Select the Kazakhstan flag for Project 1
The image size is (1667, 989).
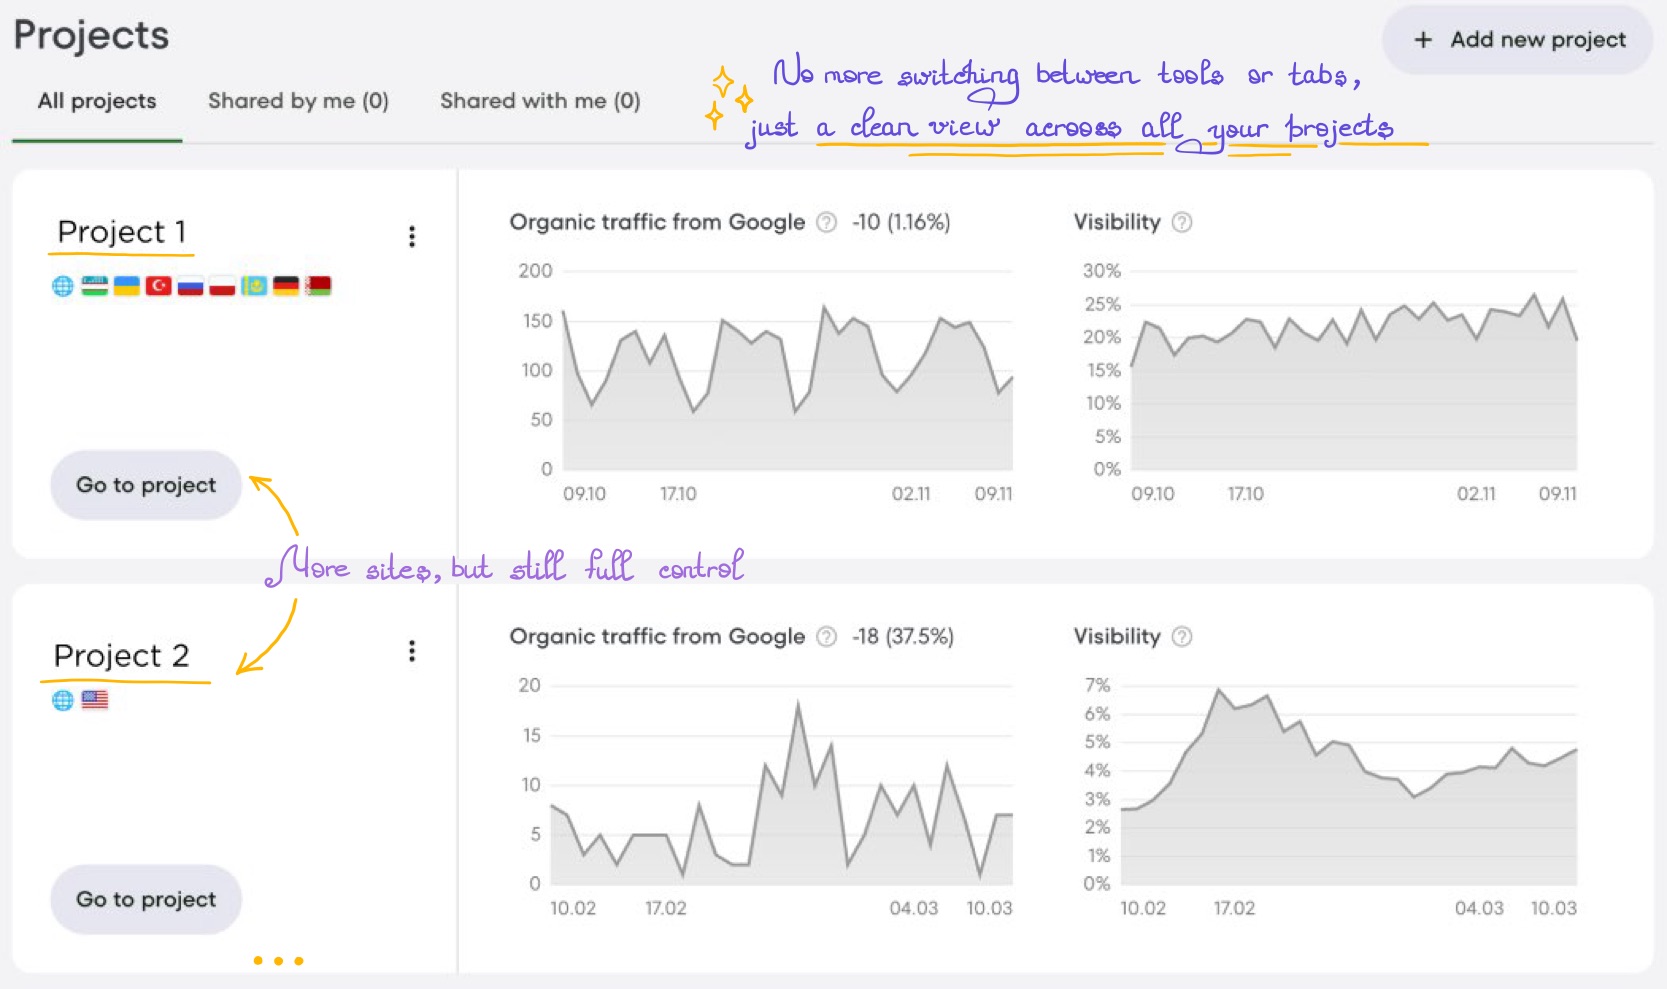254,286
